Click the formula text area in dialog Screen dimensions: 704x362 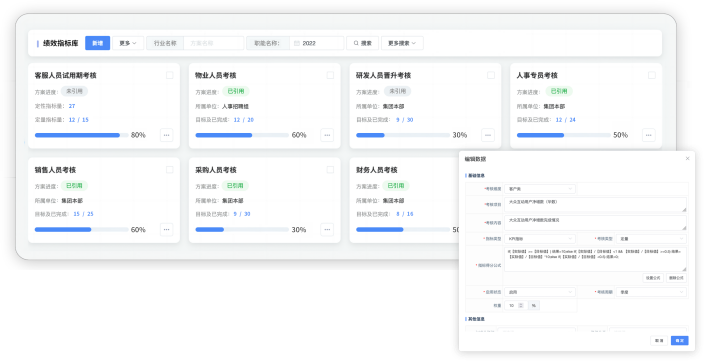coord(595,259)
